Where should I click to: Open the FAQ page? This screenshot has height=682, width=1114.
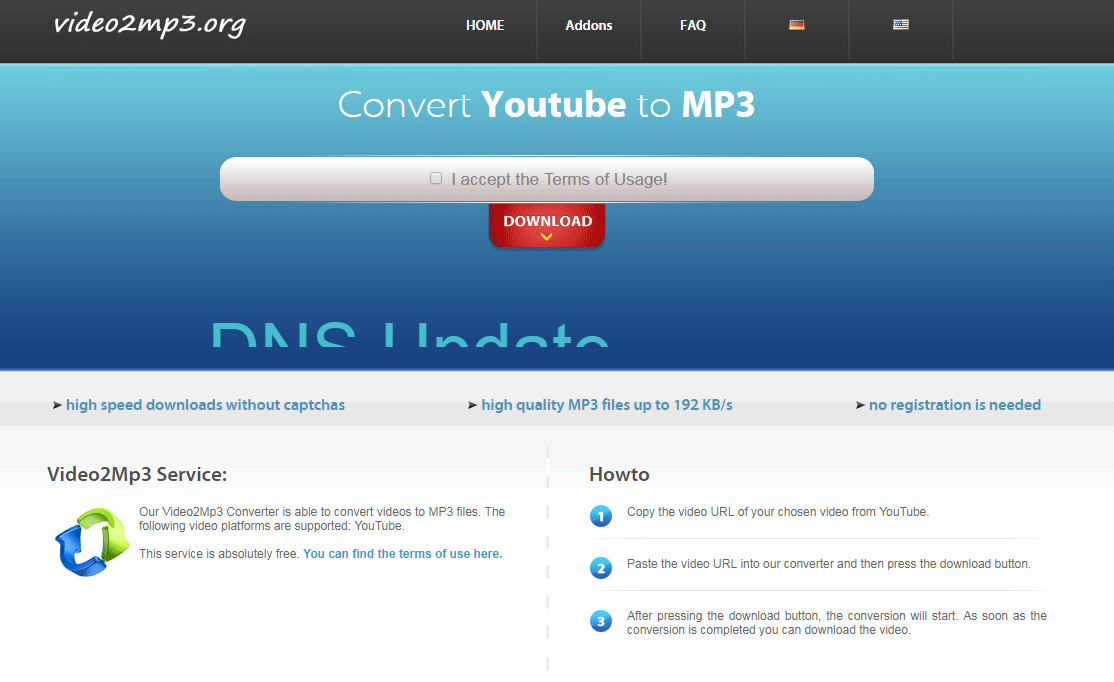pos(693,26)
